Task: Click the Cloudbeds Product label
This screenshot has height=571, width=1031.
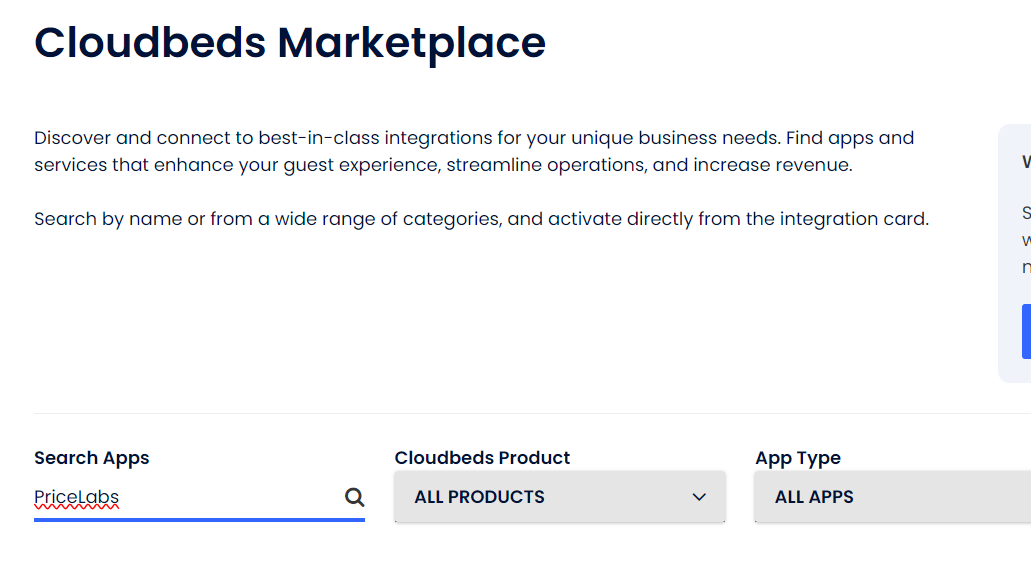Action: click(482, 458)
